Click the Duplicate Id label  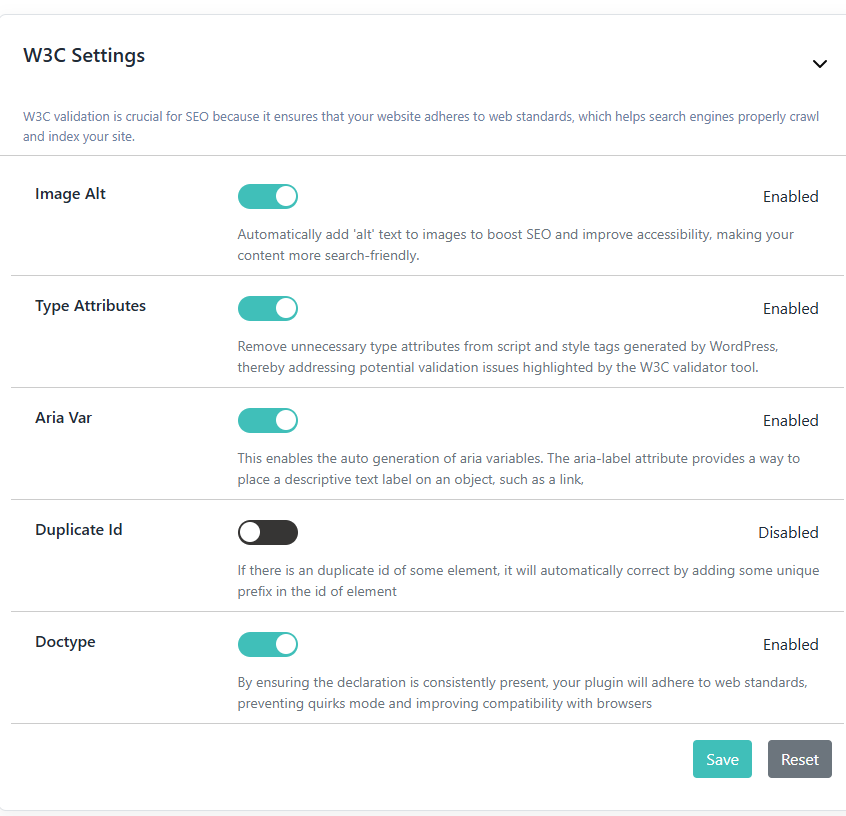pyautogui.click(x=79, y=529)
